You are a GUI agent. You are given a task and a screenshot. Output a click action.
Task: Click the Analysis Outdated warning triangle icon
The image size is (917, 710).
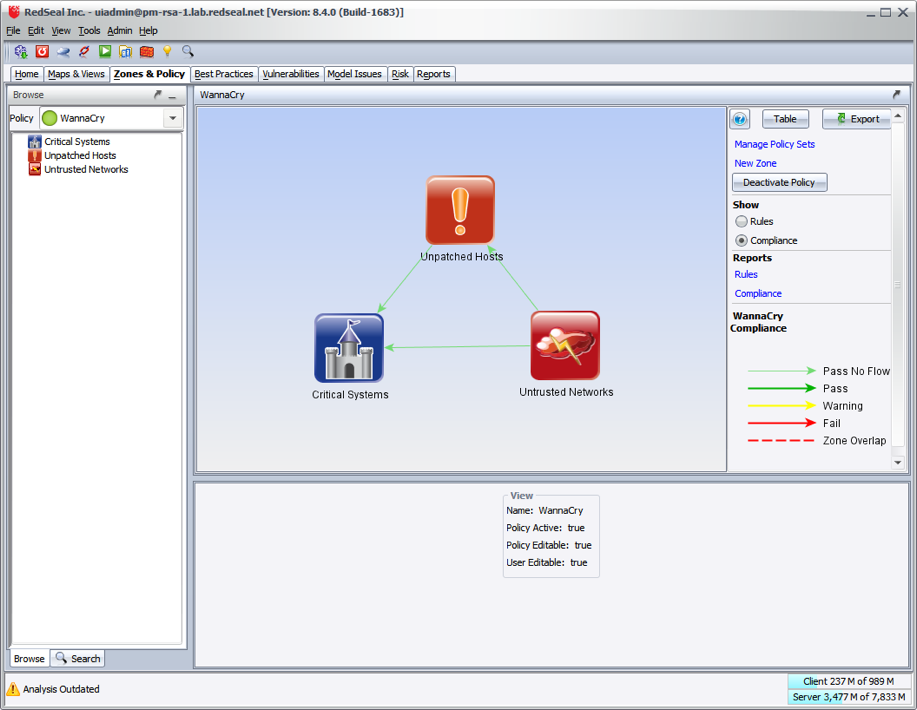click(x=13, y=689)
